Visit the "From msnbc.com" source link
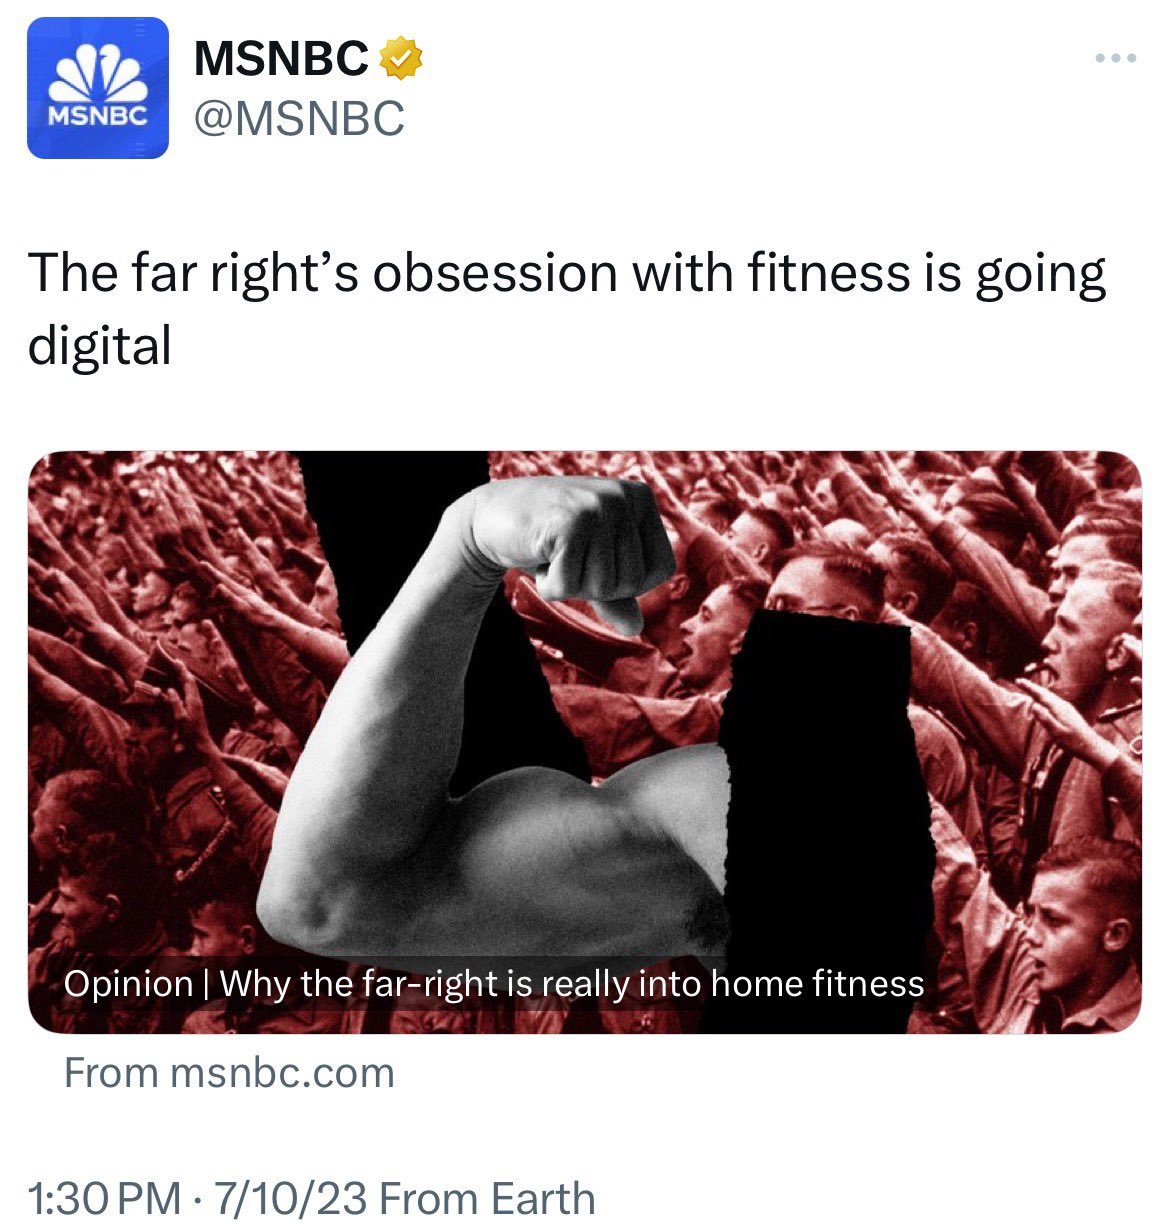 pyautogui.click(x=229, y=1073)
